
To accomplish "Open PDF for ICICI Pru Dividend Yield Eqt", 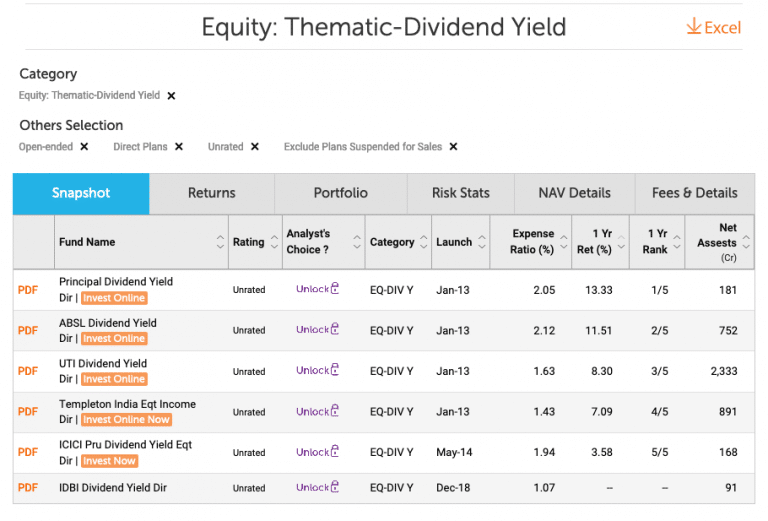I will point(28,452).
